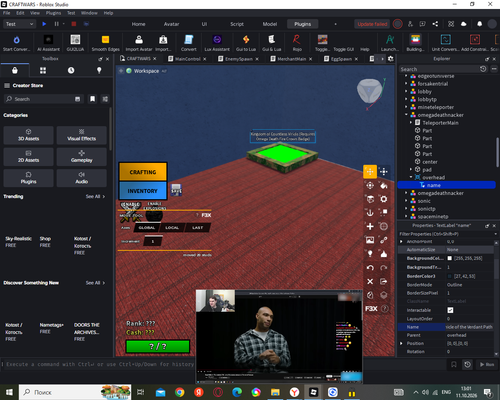The height and width of the screenshot is (400, 500).
Task: Open the F3X help question mark
Action: [384, 309]
